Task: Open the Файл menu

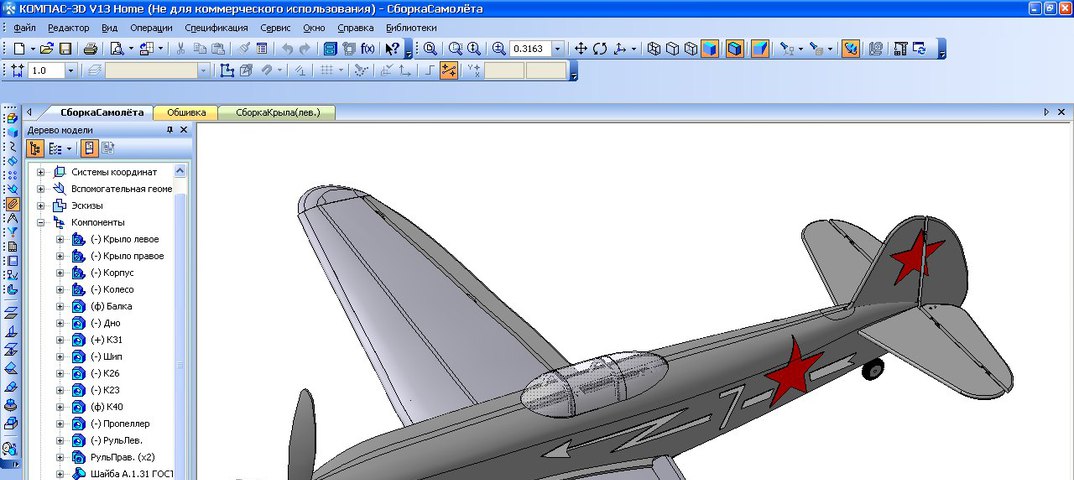Action: pyautogui.click(x=24, y=28)
